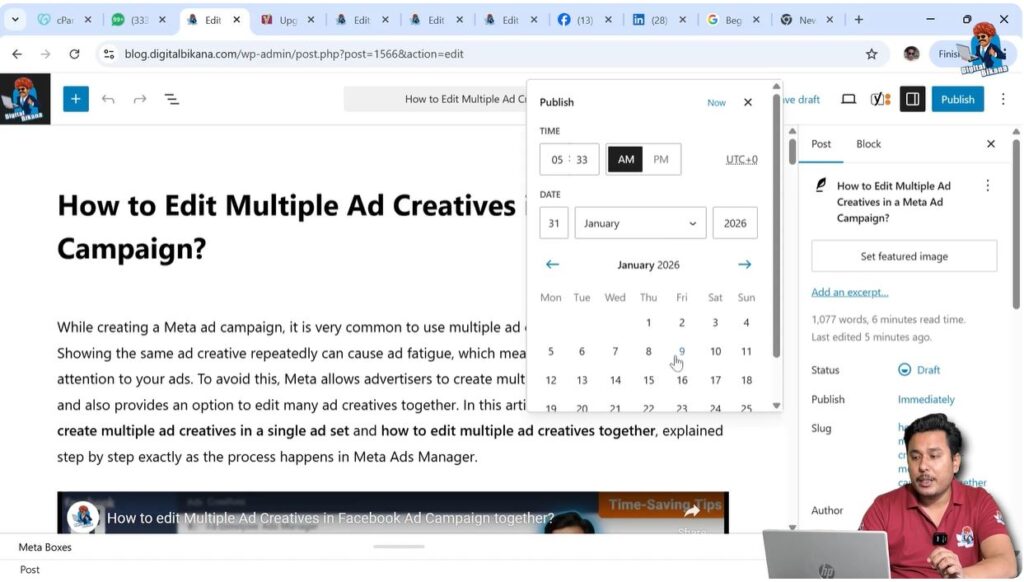This screenshot has width=1024, height=582.
Task: Open the document List View outline
Action: (x=171, y=99)
